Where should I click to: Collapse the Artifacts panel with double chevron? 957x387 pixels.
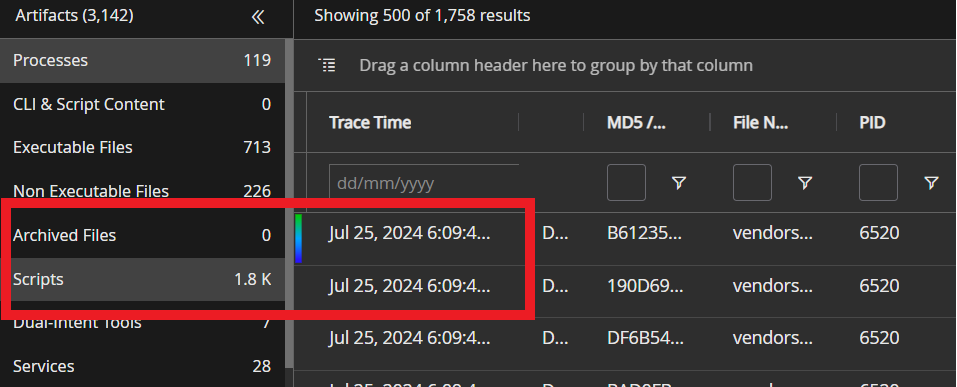258,17
